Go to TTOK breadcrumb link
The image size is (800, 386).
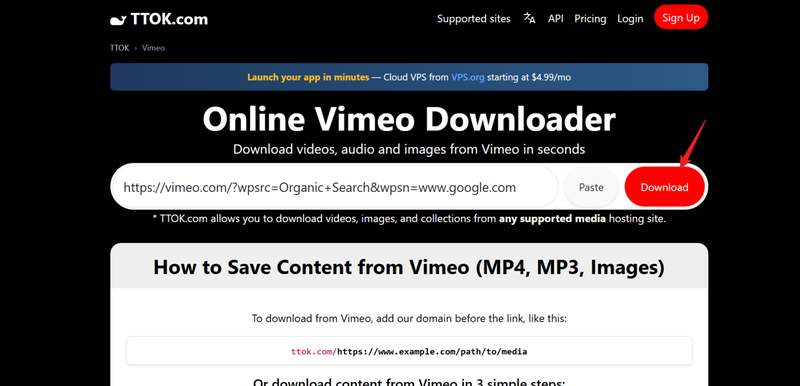(119, 48)
